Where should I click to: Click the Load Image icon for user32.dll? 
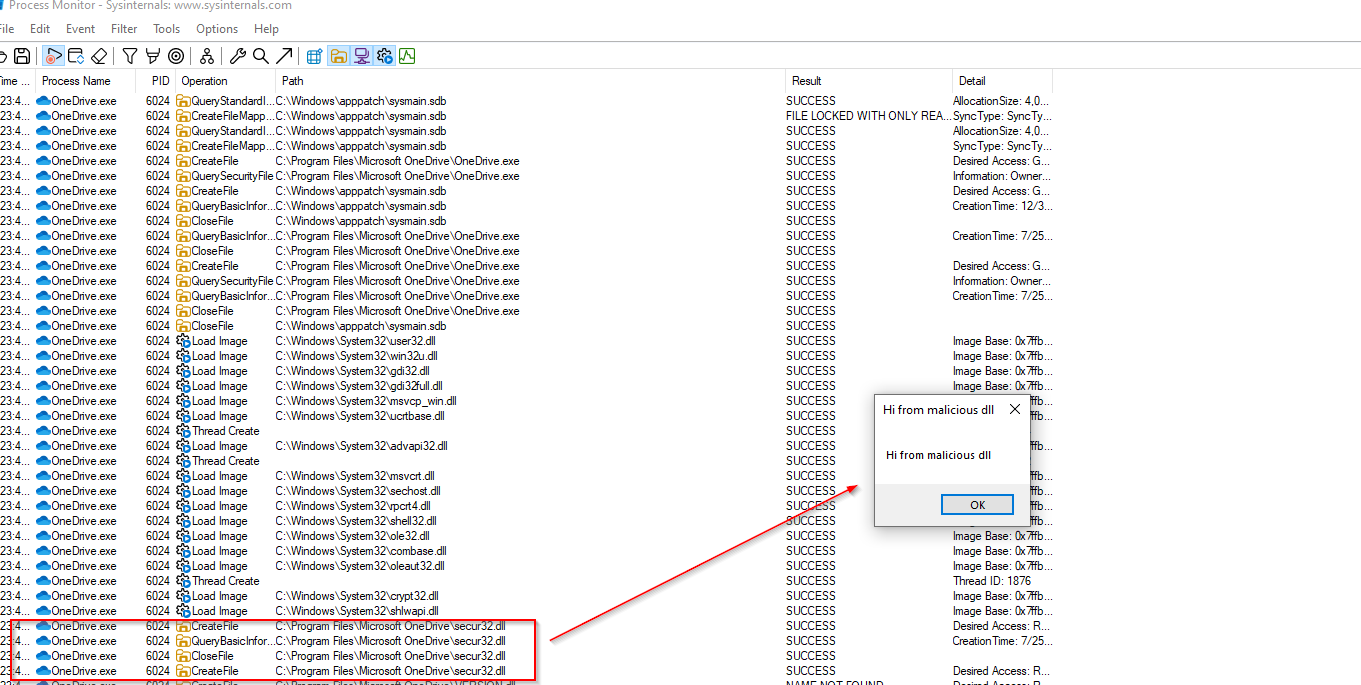(183, 341)
